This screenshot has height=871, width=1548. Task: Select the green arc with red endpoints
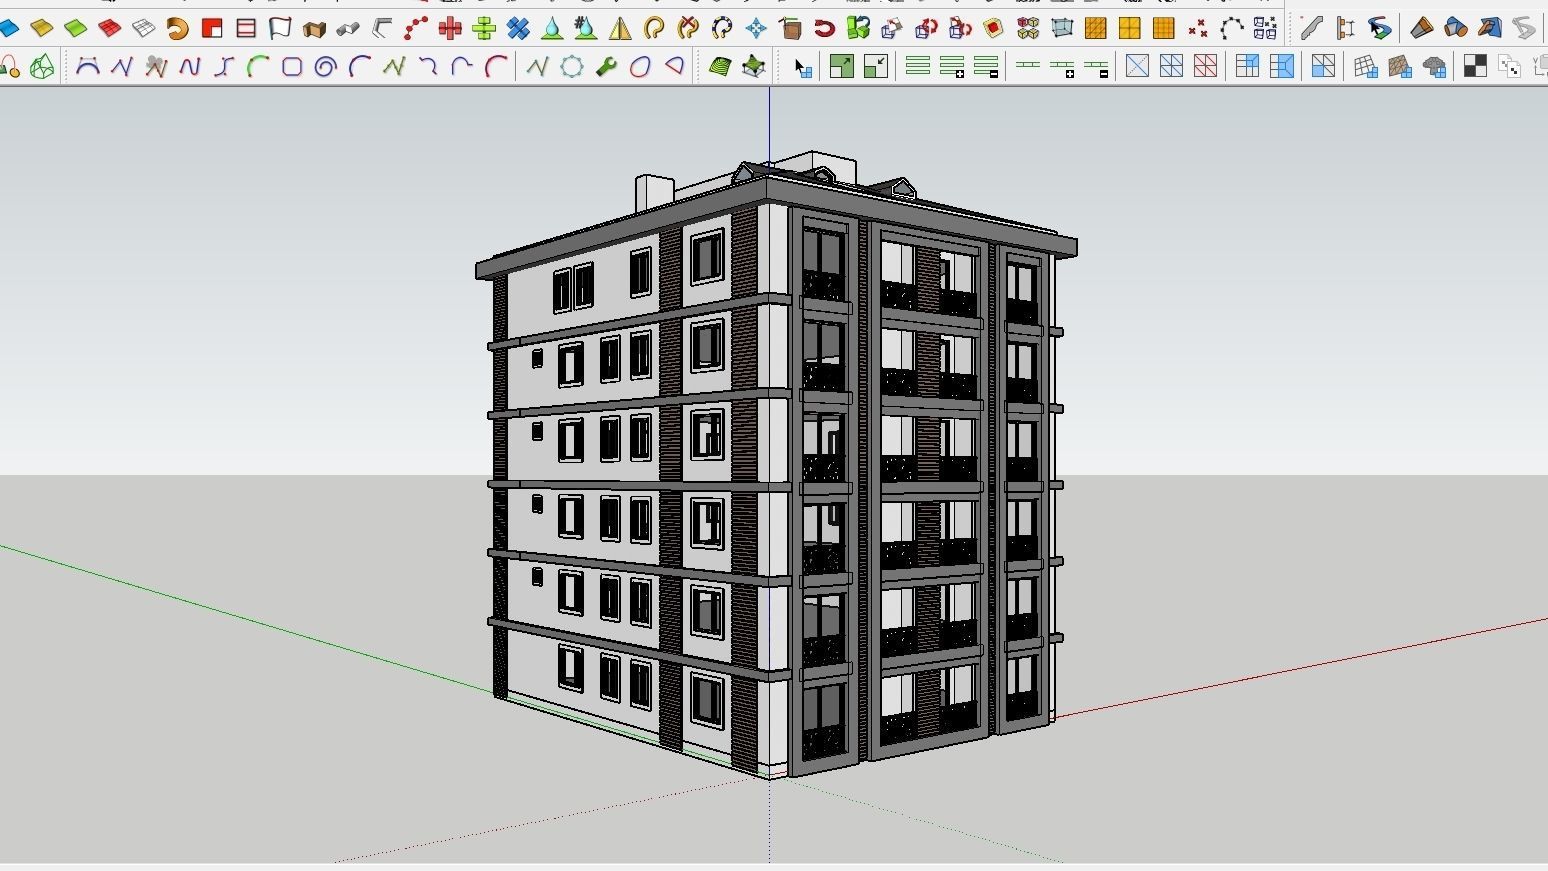pyautogui.click(x=257, y=67)
